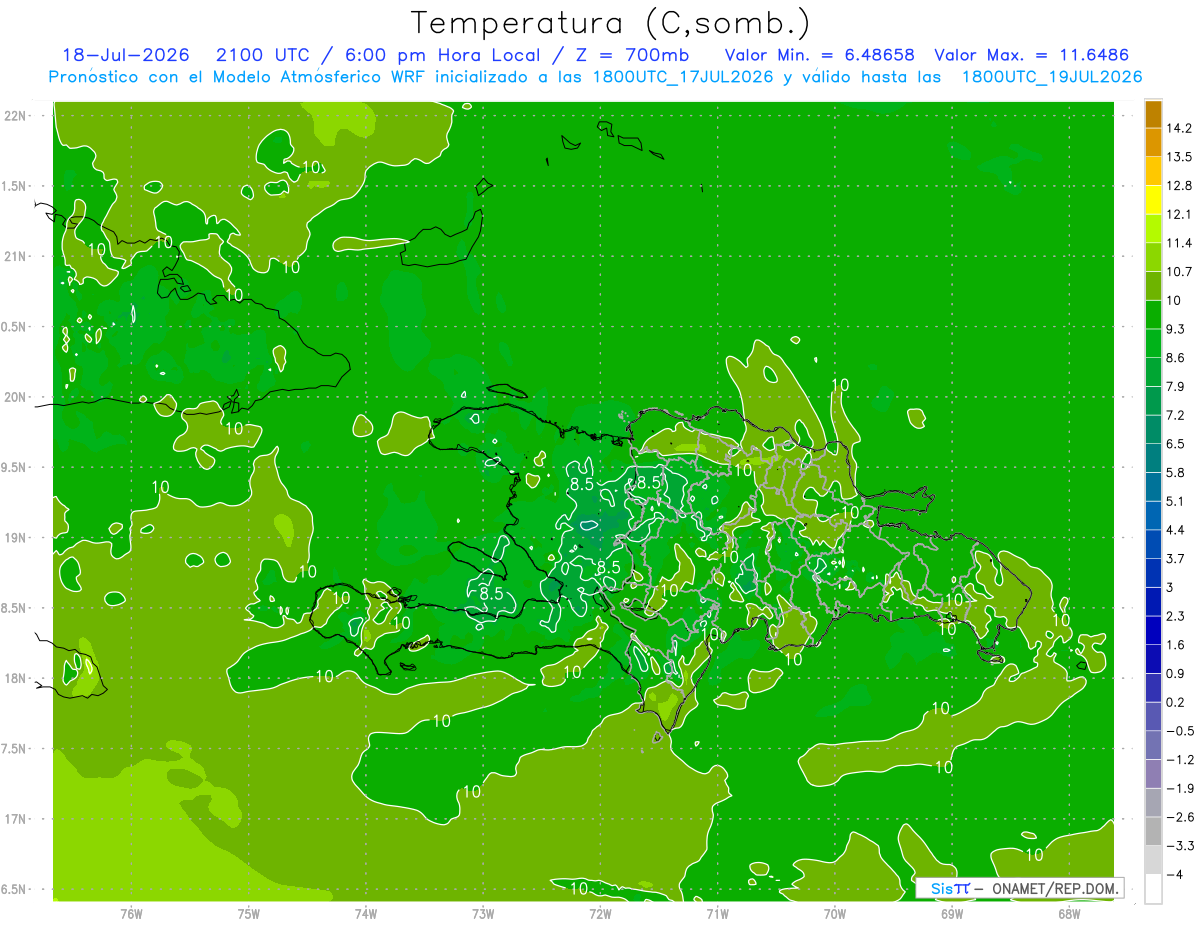Click the purple swatch between -1.9 and -1.2
This screenshot has width=1200, height=927.
[x=1153, y=774]
